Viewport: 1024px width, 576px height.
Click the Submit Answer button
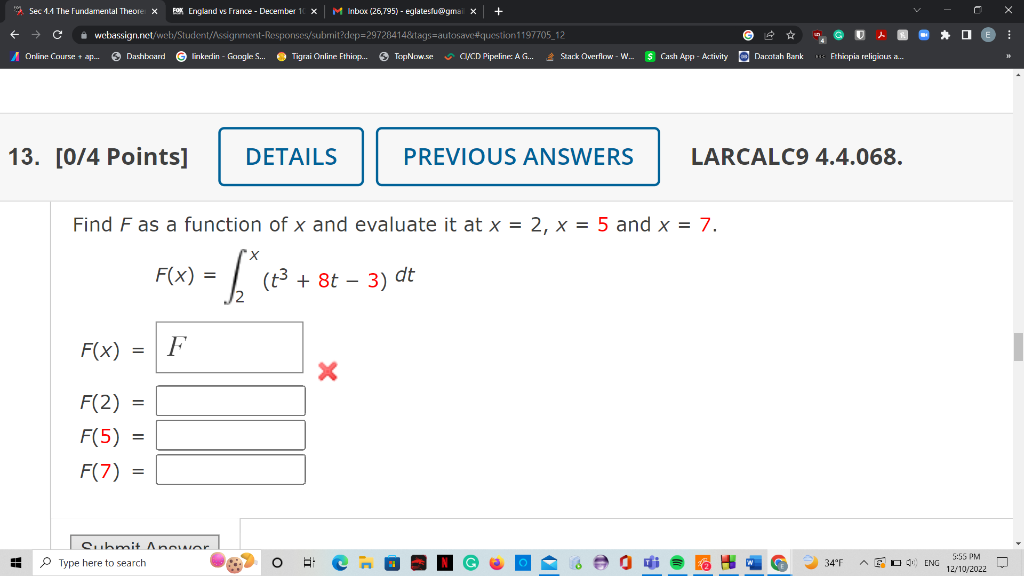[143, 547]
